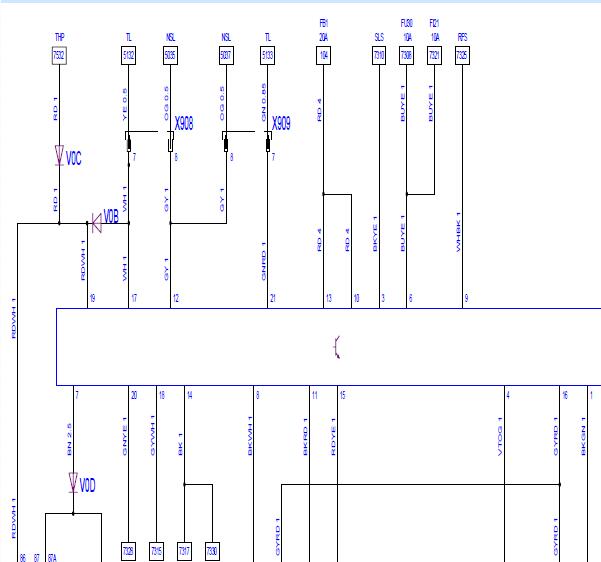Click the V0B diode symbol

click(x=97, y=223)
